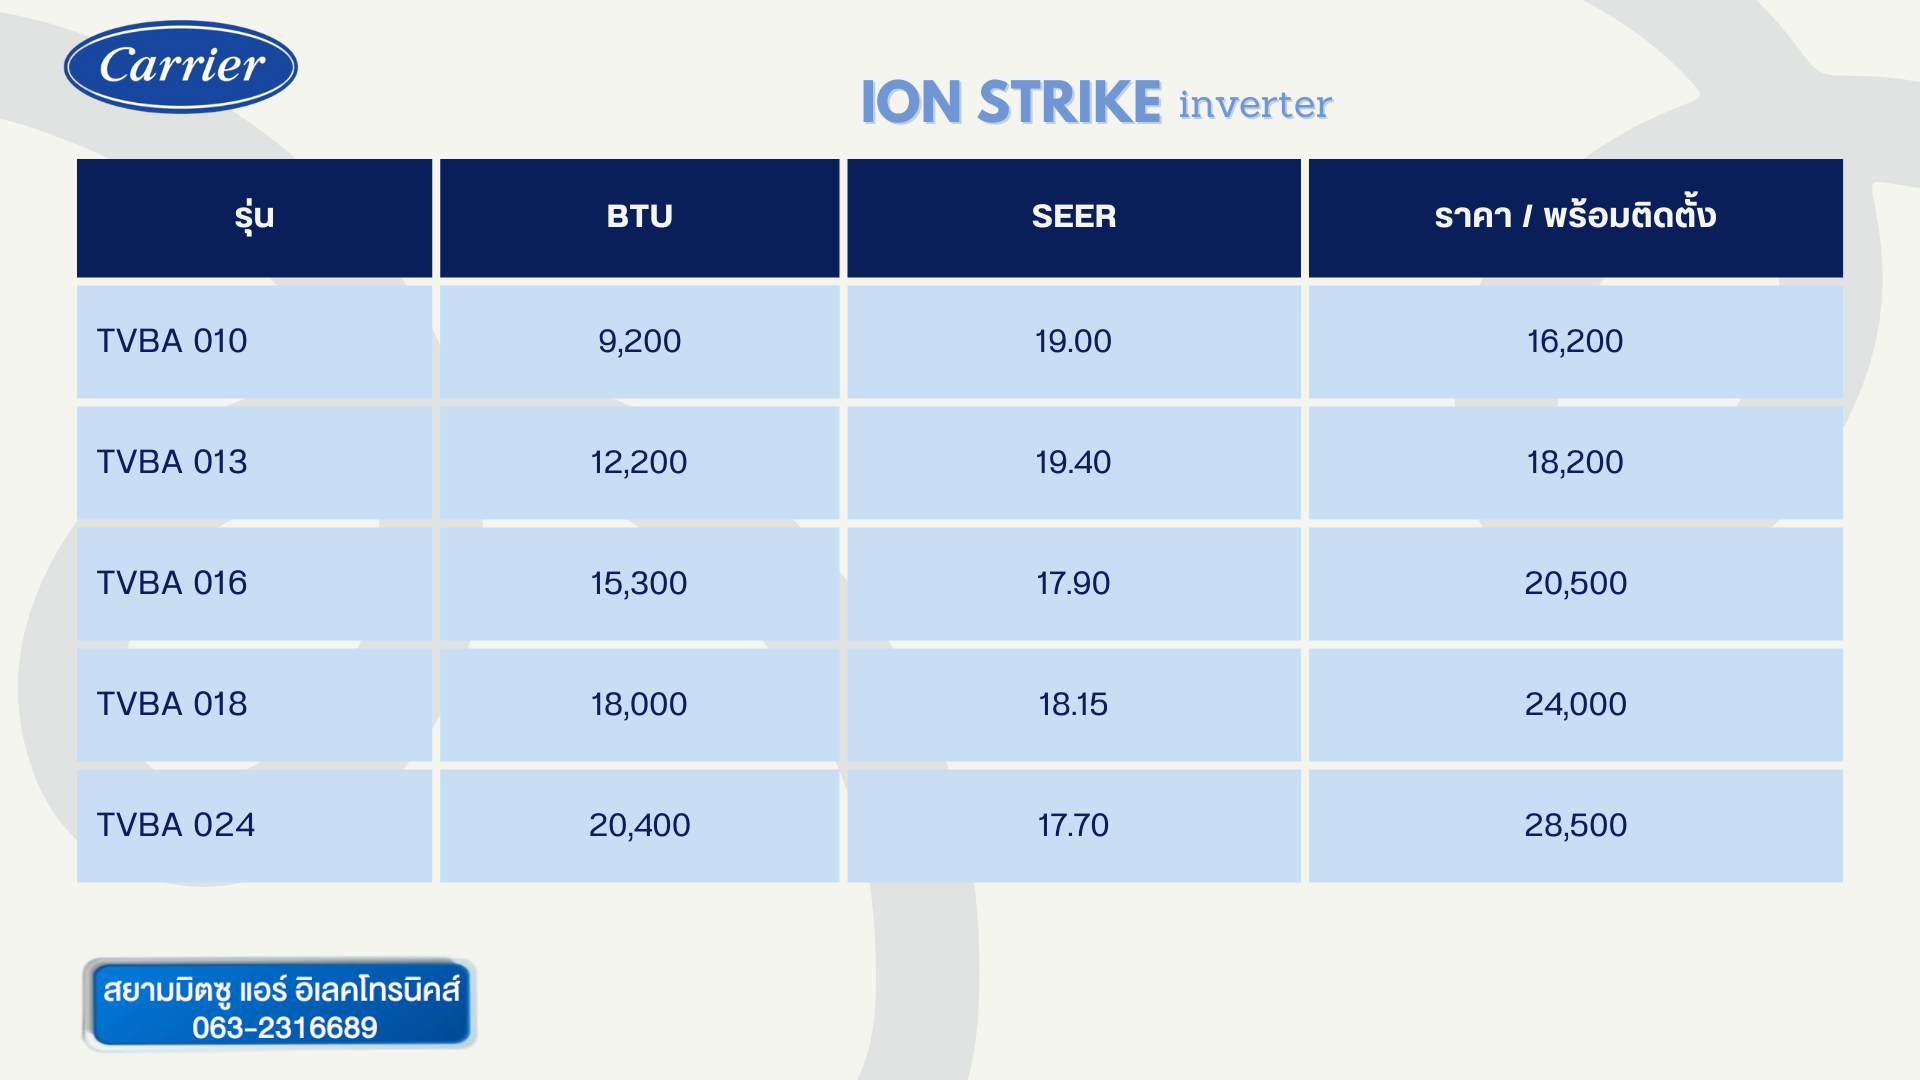
Task: Click the TVBA 013 model cell
Action: 254,462
